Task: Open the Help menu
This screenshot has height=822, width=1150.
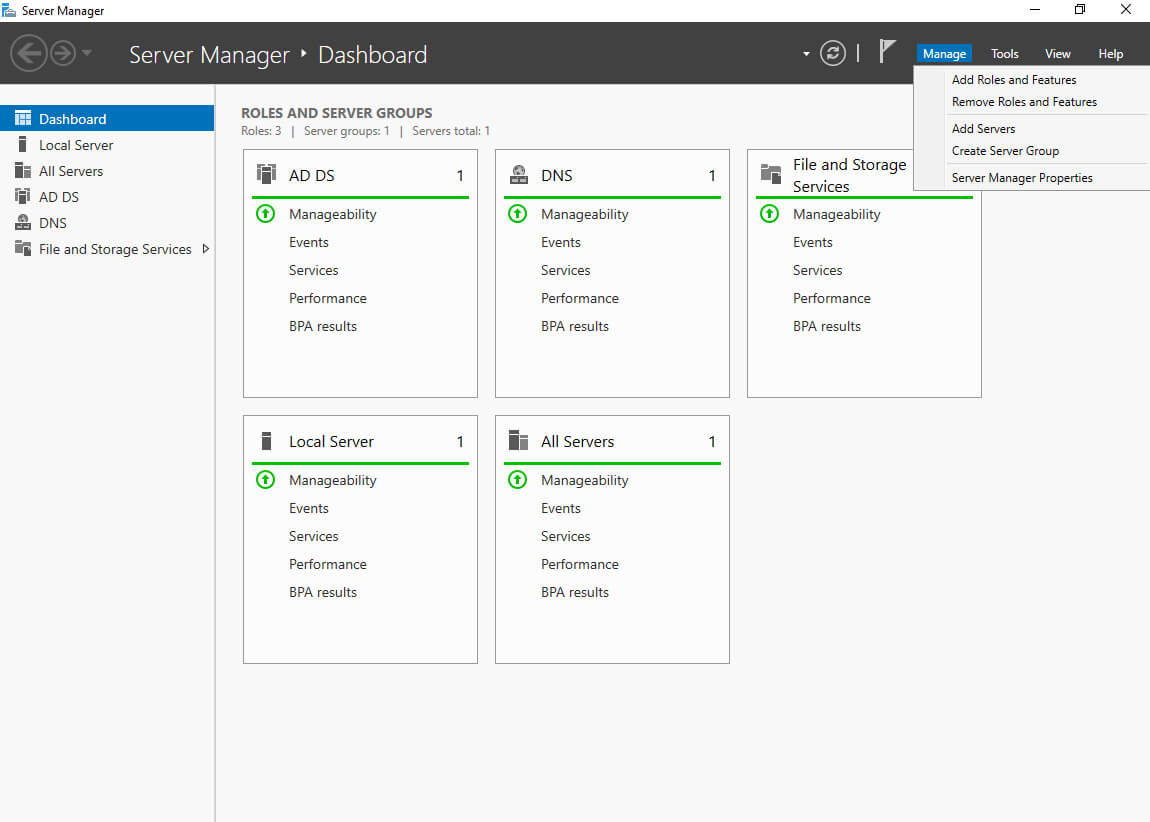Action: 1110,54
